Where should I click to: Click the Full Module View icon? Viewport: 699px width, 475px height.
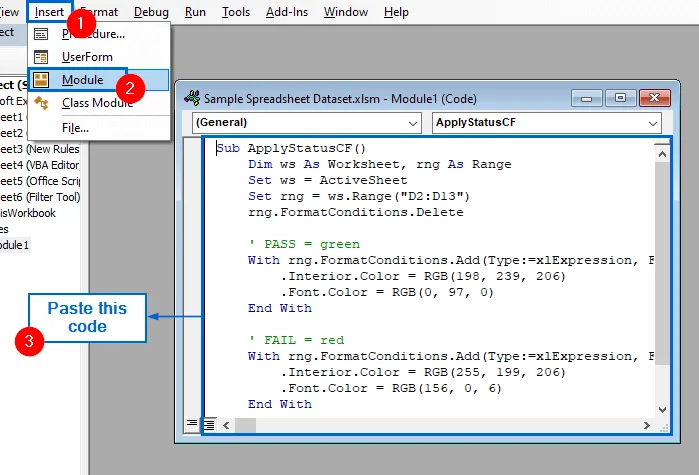209,424
